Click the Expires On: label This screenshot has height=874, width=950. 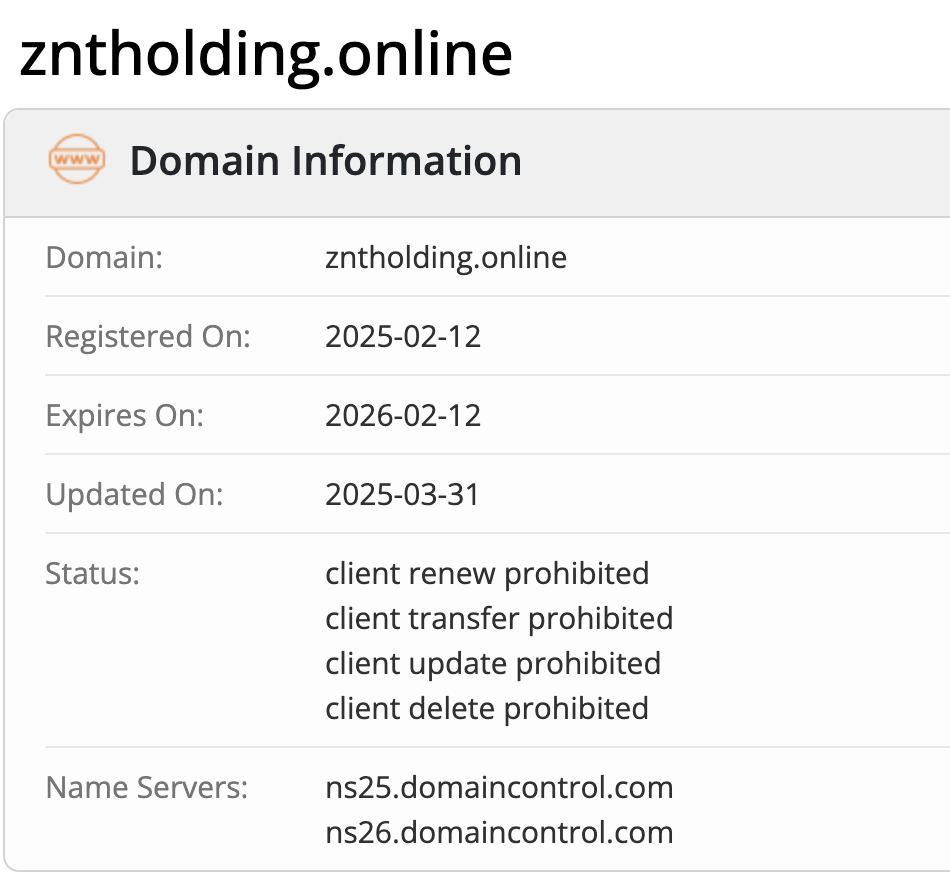tap(125, 415)
